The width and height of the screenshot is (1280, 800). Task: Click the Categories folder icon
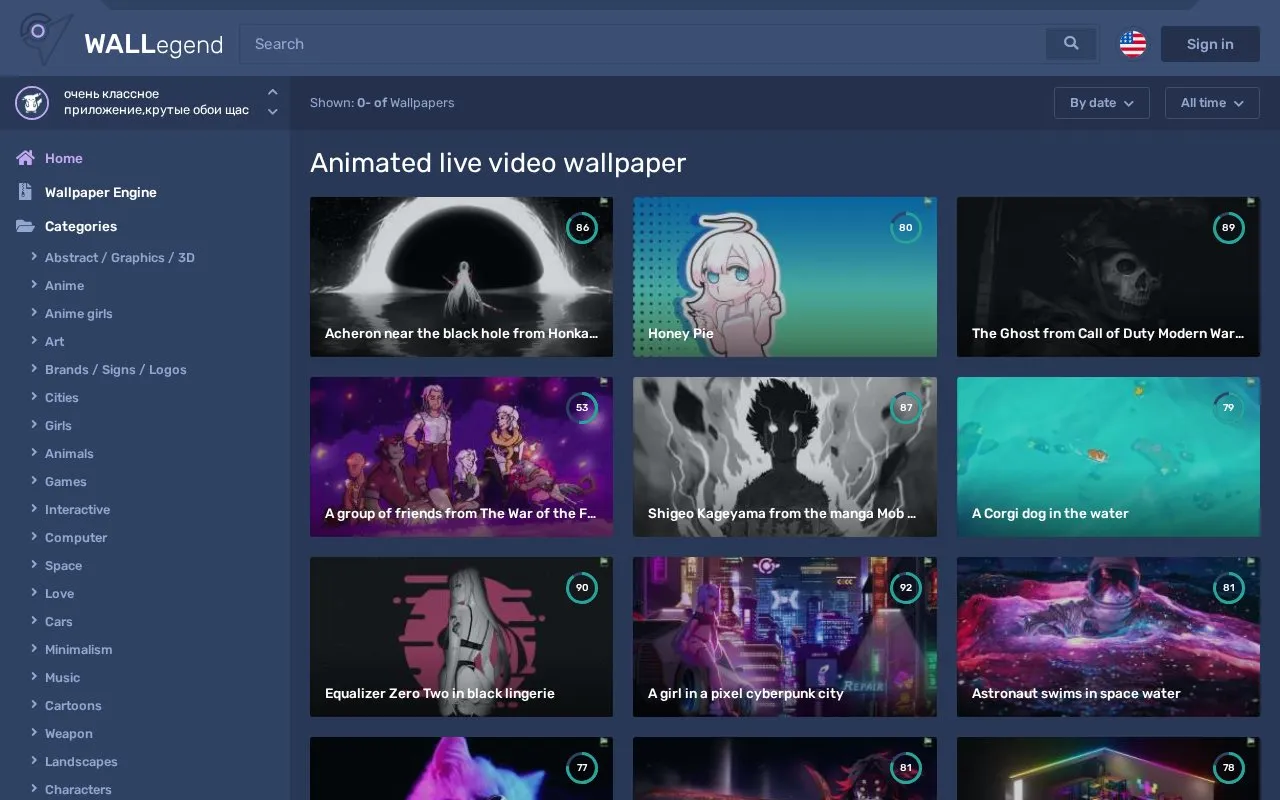pos(25,226)
